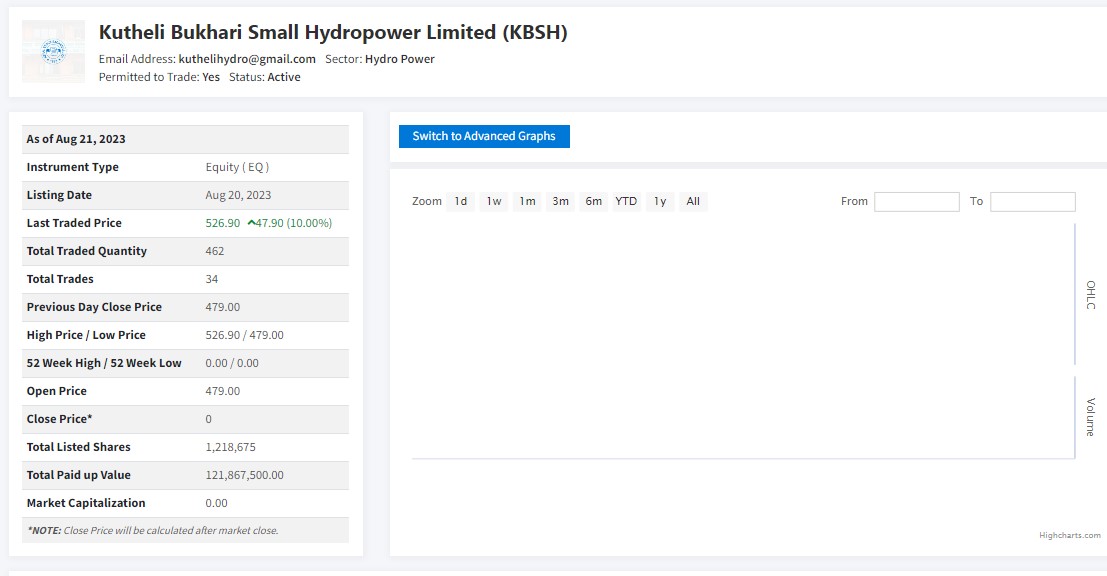The width and height of the screenshot is (1107, 576).
Task: Click the Volume axis label
Action: (x=1091, y=417)
